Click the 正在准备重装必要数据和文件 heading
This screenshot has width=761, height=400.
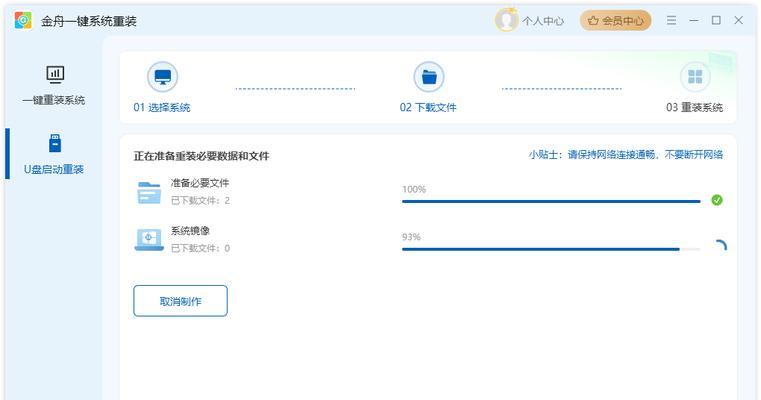coord(201,156)
